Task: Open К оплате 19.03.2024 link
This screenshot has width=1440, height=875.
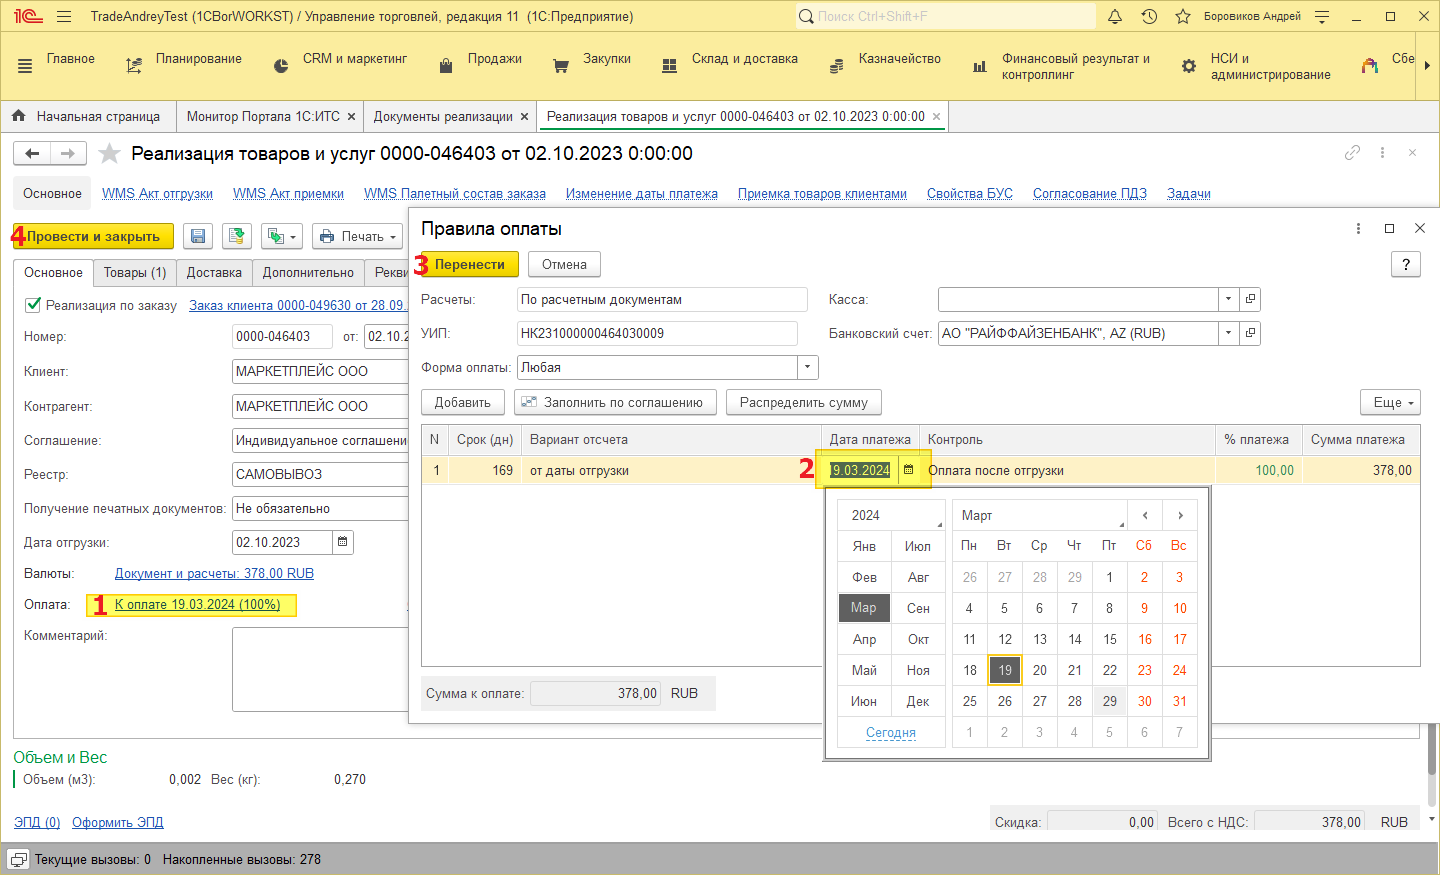Action: tap(197, 604)
